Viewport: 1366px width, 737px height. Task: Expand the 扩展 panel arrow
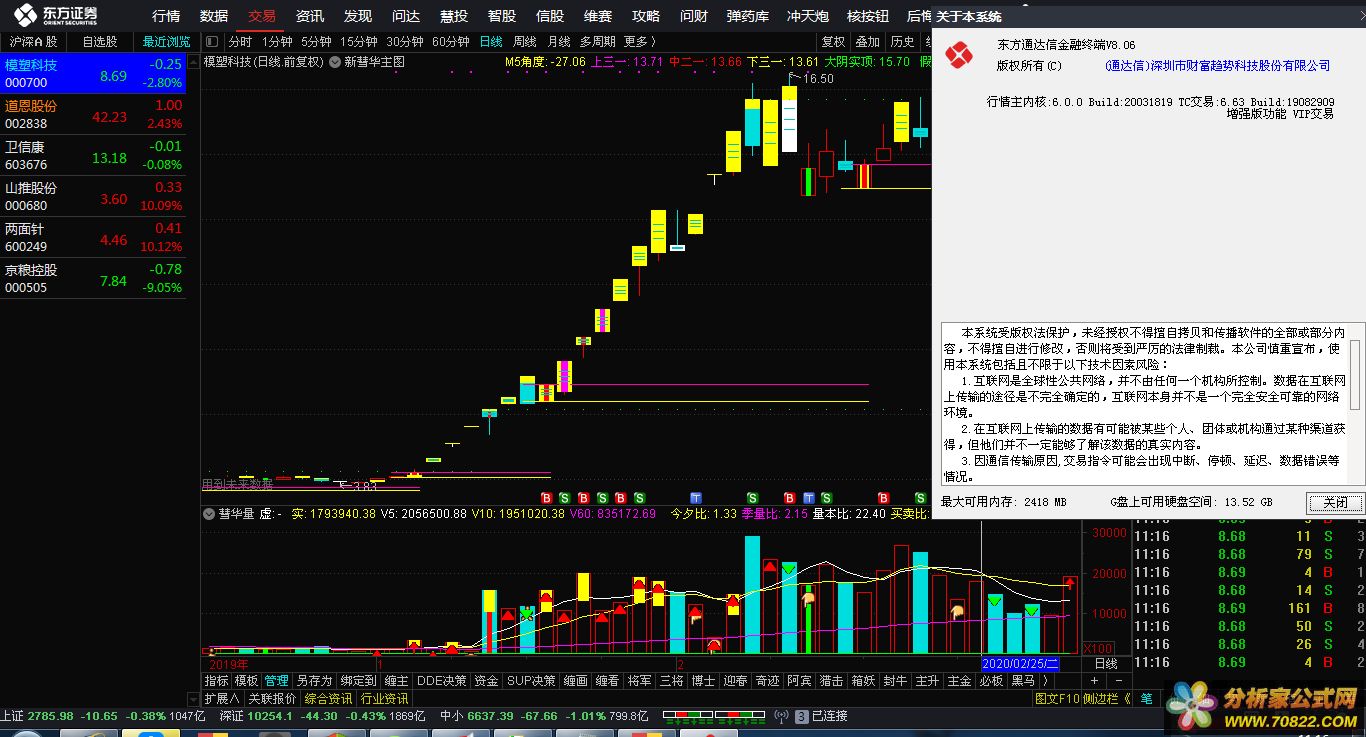click(221, 699)
